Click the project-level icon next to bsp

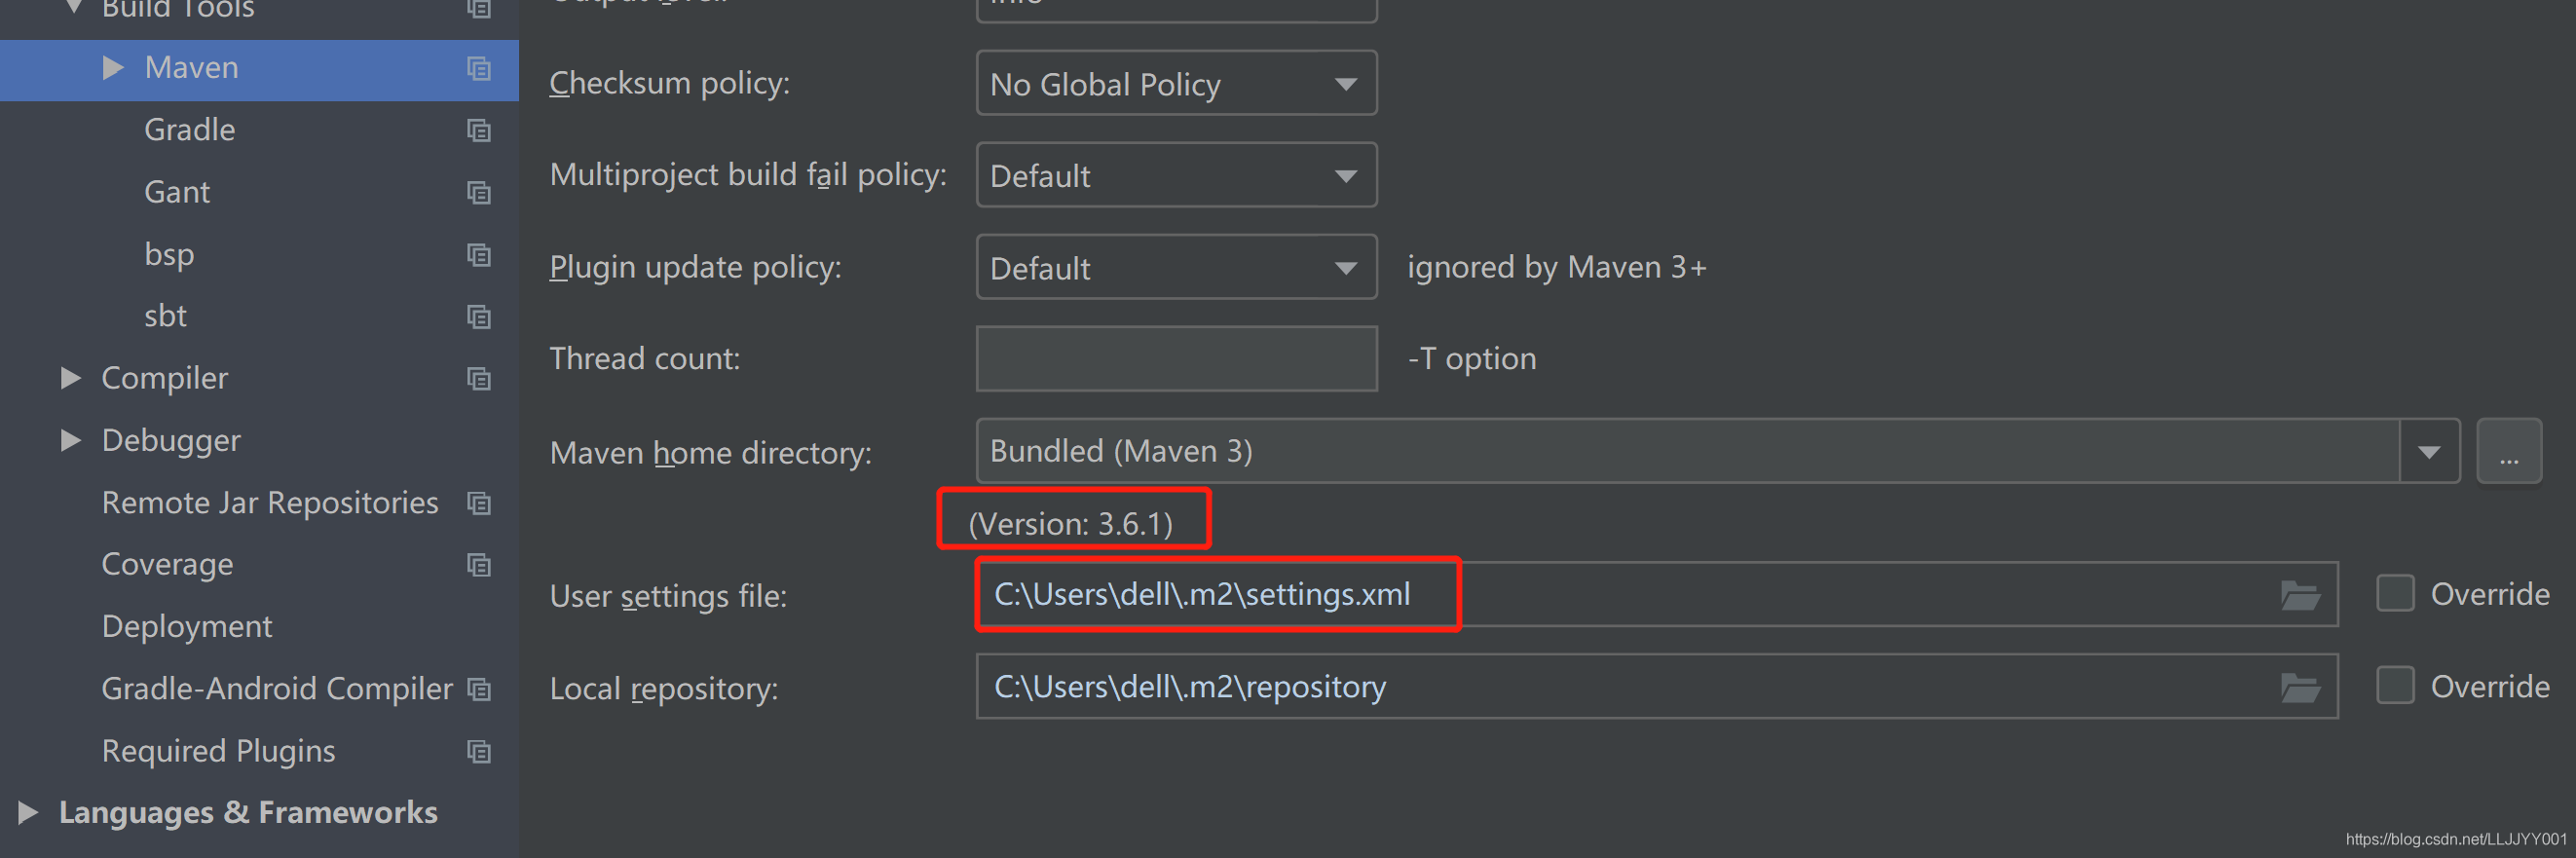[x=479, y=255]
